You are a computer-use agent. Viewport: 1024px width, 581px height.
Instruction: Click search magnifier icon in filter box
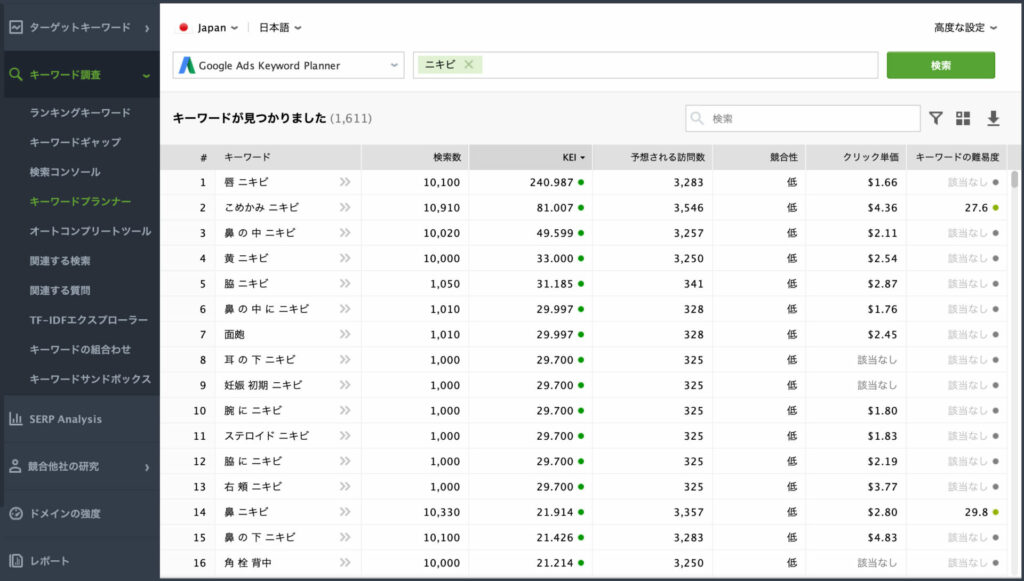(697, 118)
